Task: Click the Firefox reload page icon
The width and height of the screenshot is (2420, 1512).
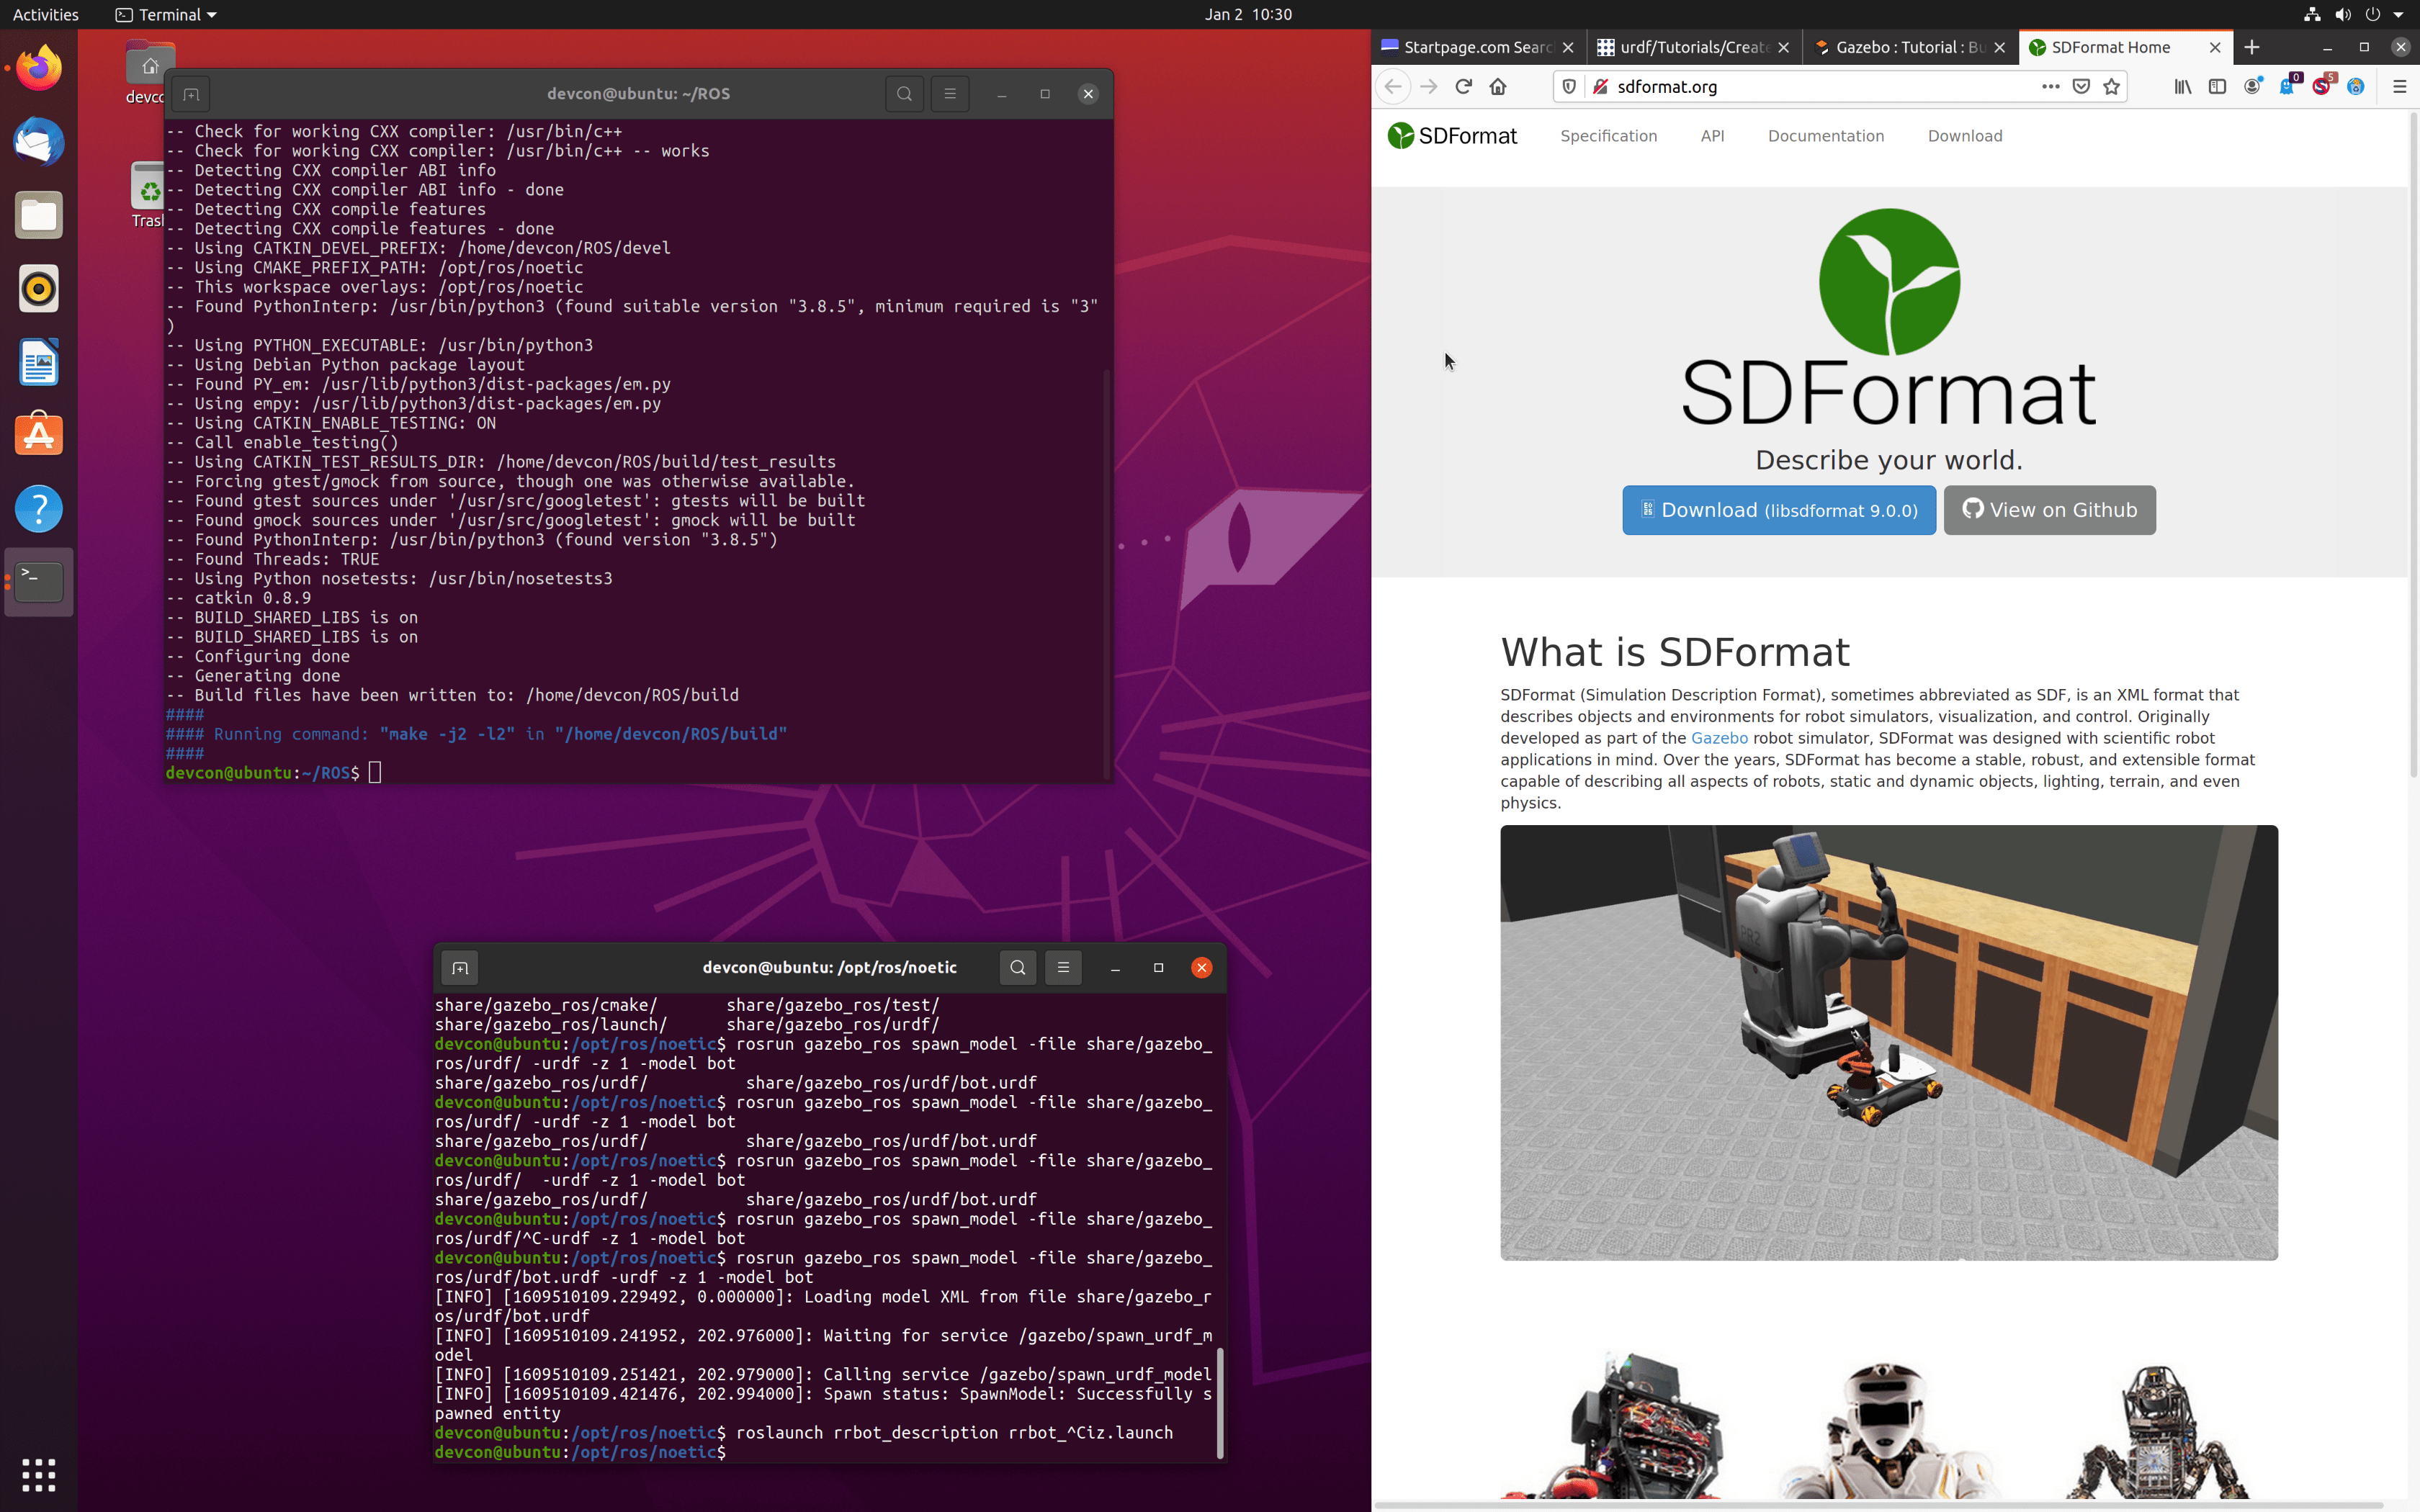Action: [1463, 86]
